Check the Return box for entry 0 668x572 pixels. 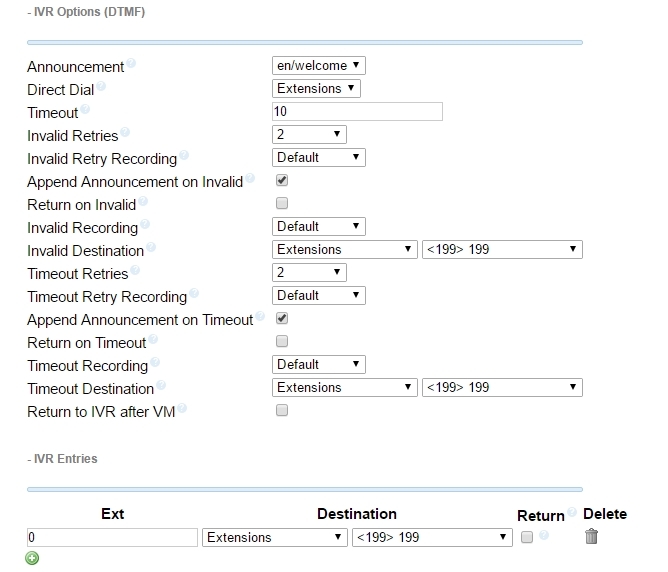coord(527,537)
